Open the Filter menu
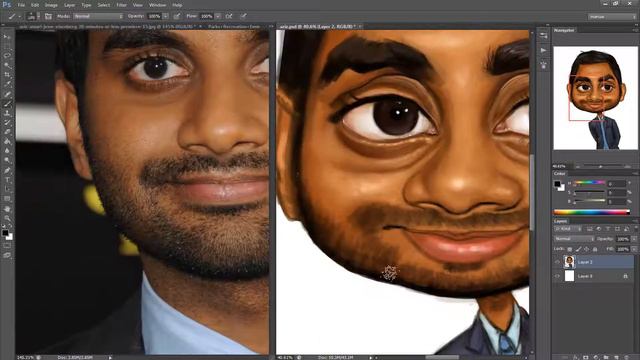The height and width of the screenshot is (360, 640). point(121,5)
